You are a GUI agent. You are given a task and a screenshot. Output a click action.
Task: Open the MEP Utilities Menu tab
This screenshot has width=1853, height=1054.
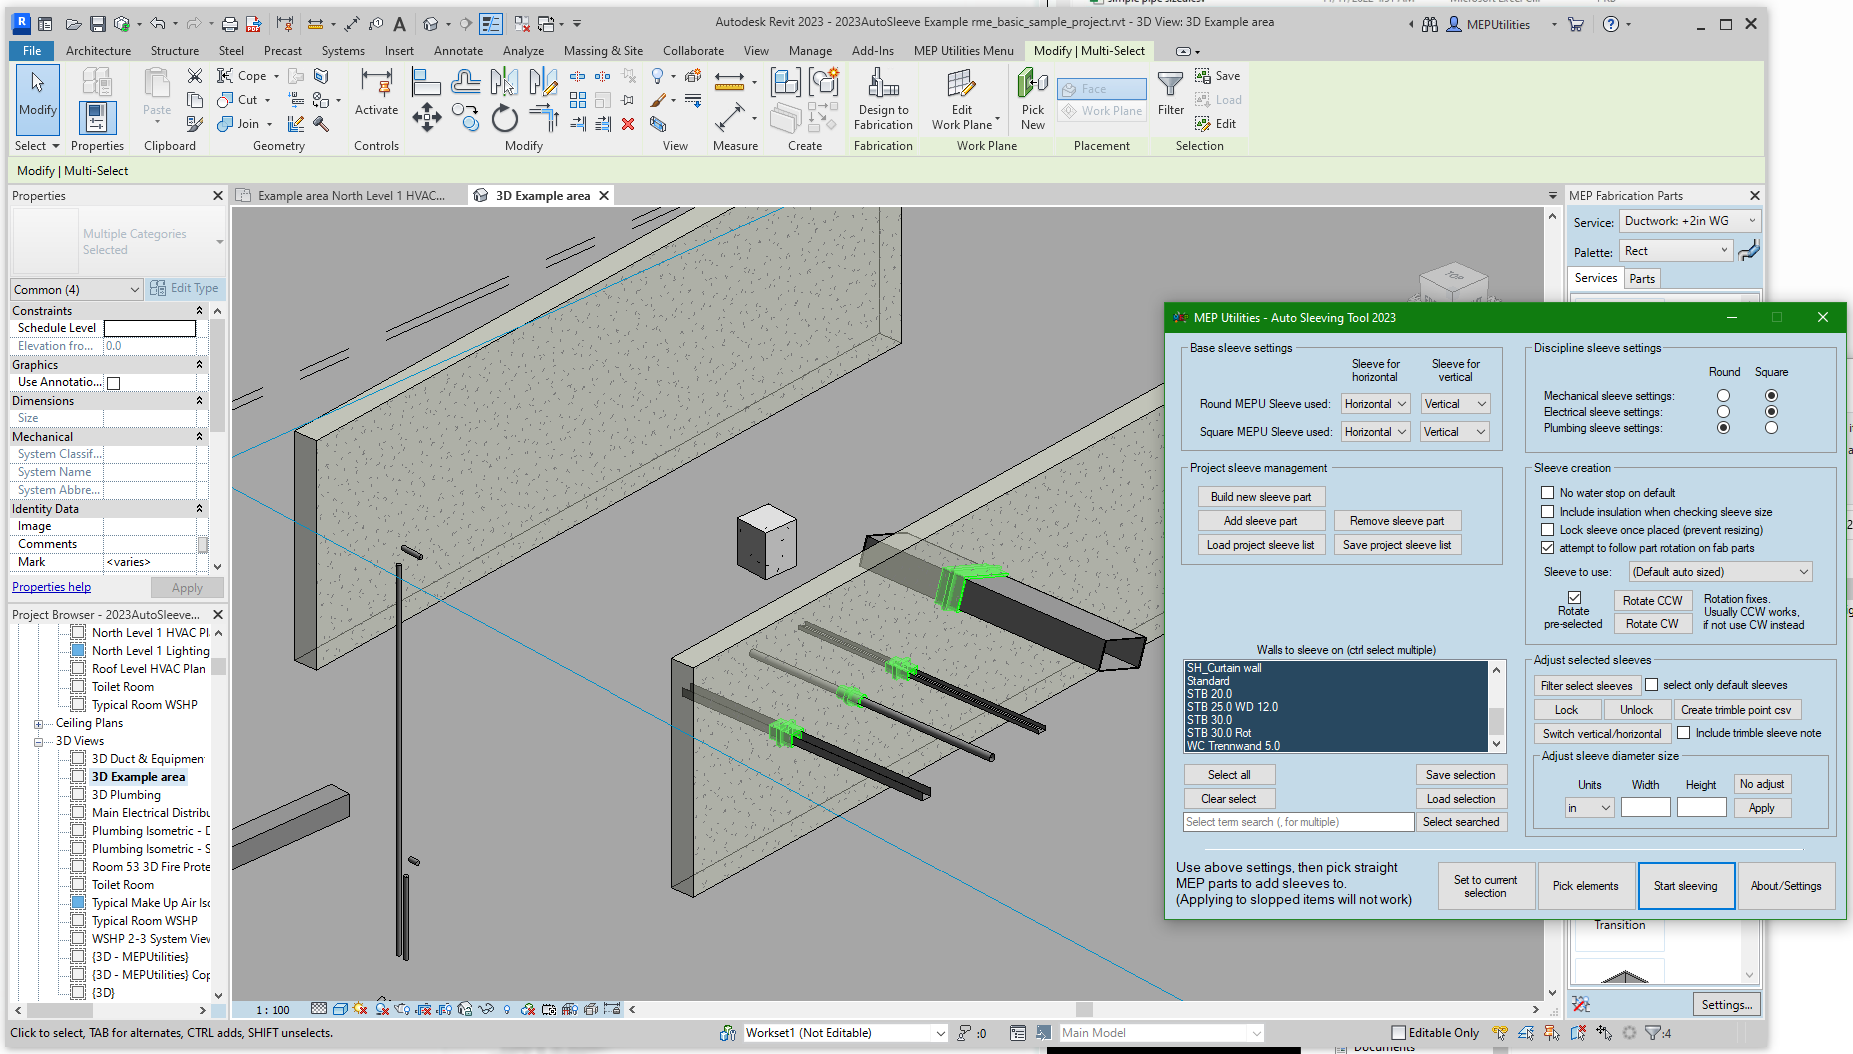click(x=963, y=51)
